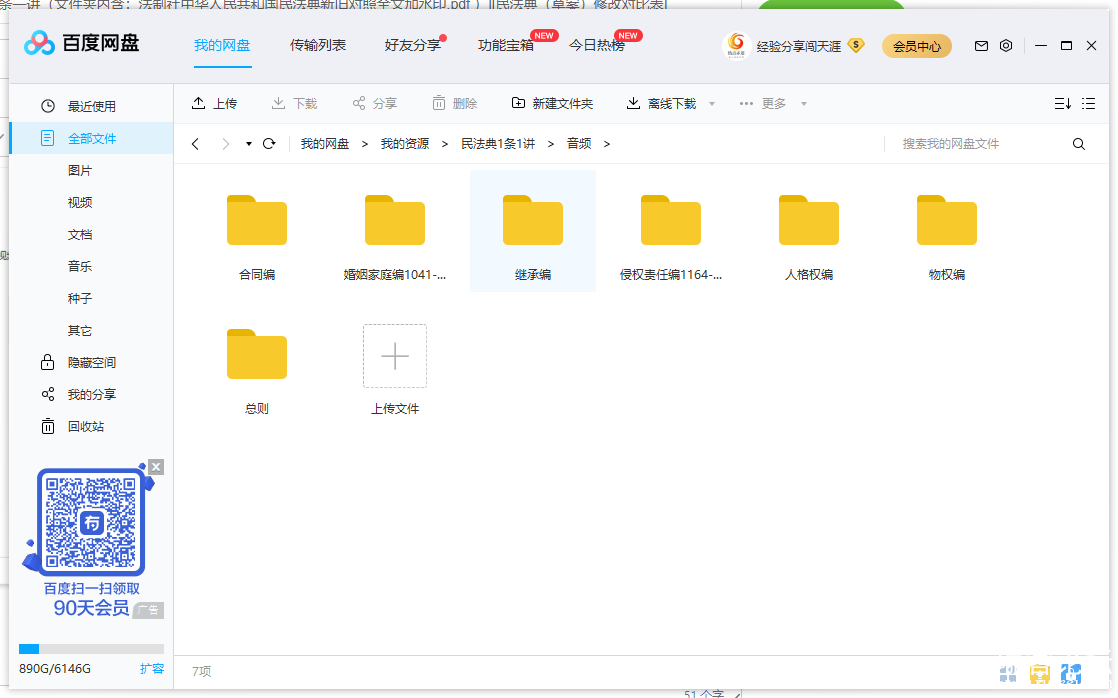Click the share icon beside 我的分享

point(48,394)
